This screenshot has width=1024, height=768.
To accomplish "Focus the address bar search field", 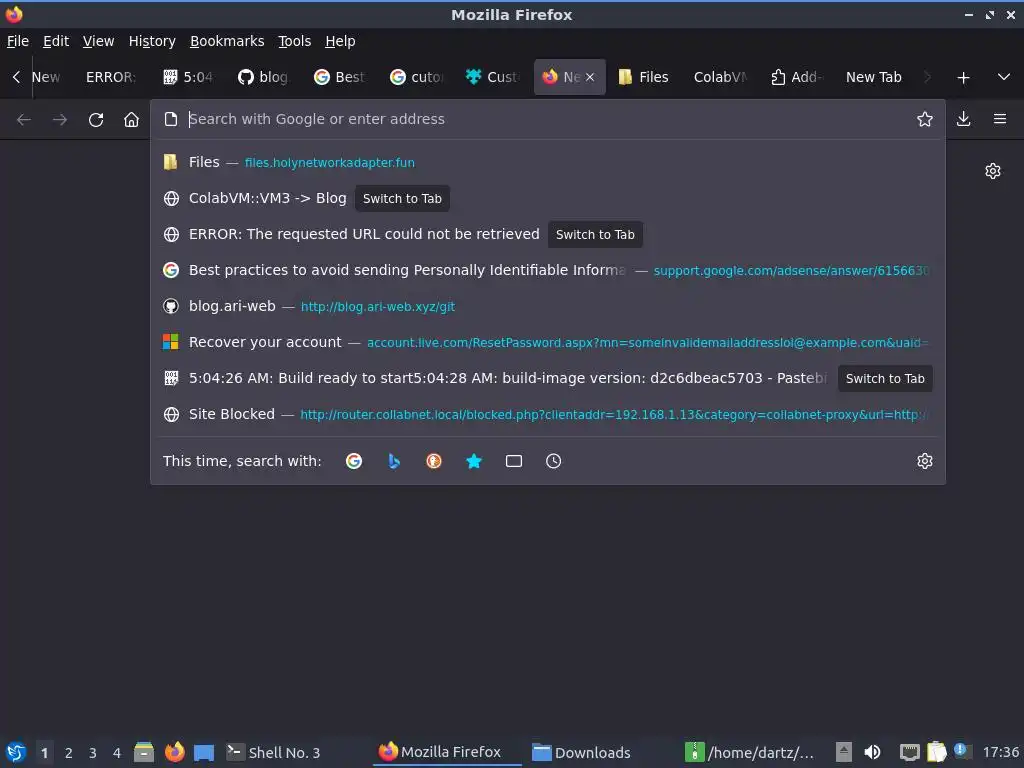I will pyautogui.click(x=547, y=119).
